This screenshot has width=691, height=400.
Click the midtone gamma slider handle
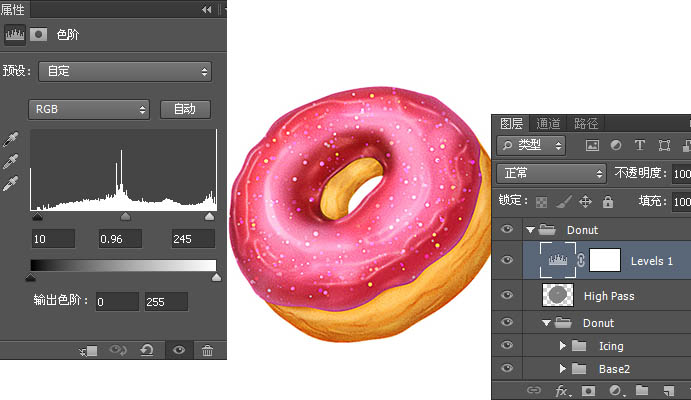[126, 216]
